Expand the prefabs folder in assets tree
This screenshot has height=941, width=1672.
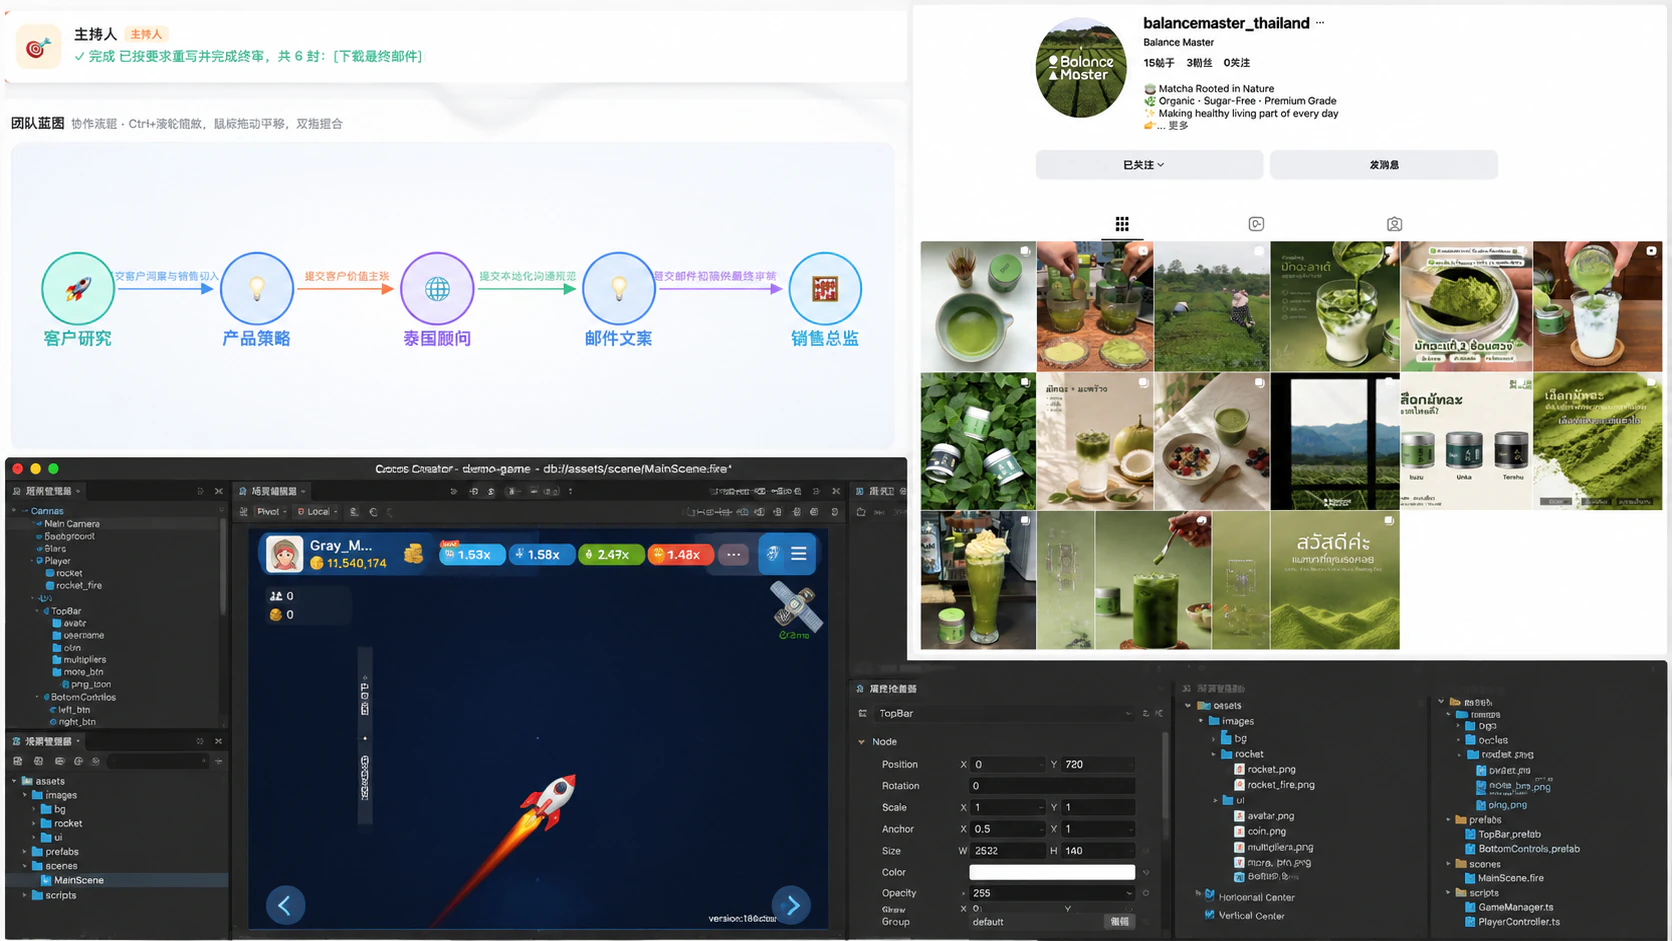[x=25, y=852]
